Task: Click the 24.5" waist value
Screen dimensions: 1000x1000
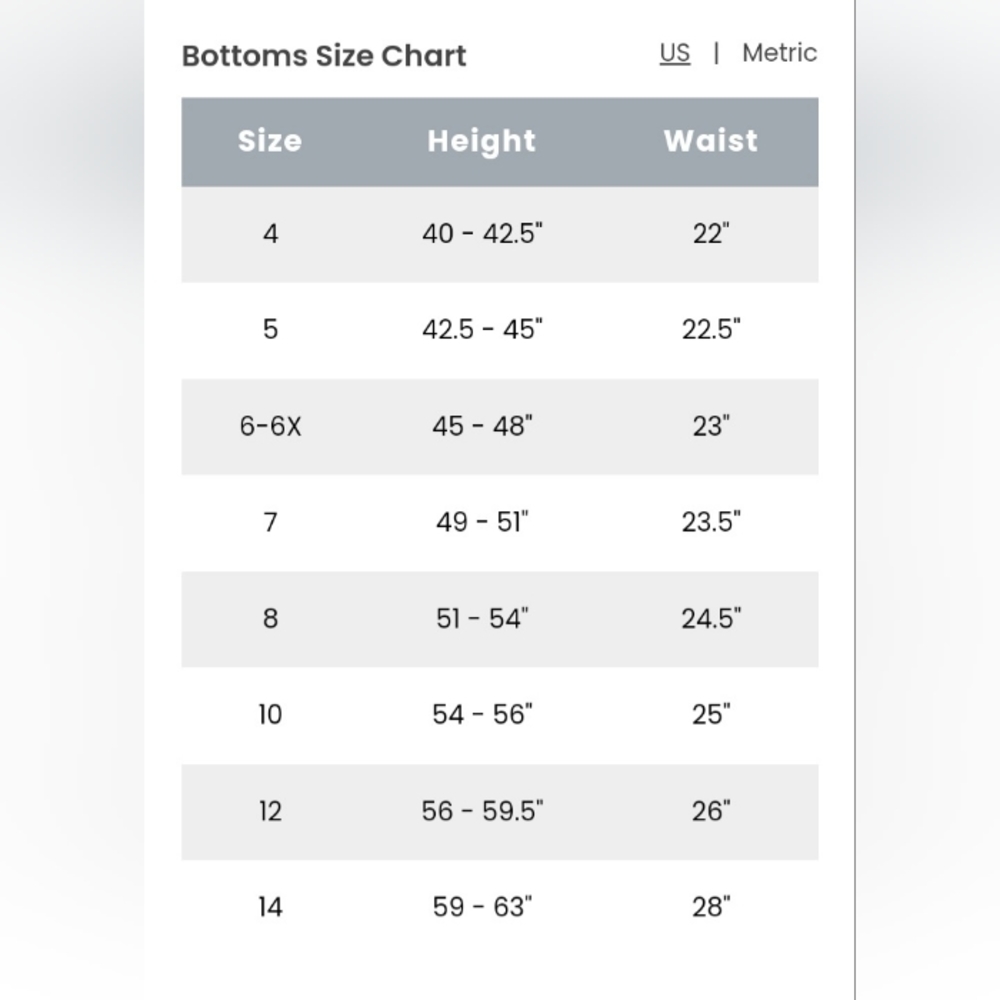Action: click(711, 619)
